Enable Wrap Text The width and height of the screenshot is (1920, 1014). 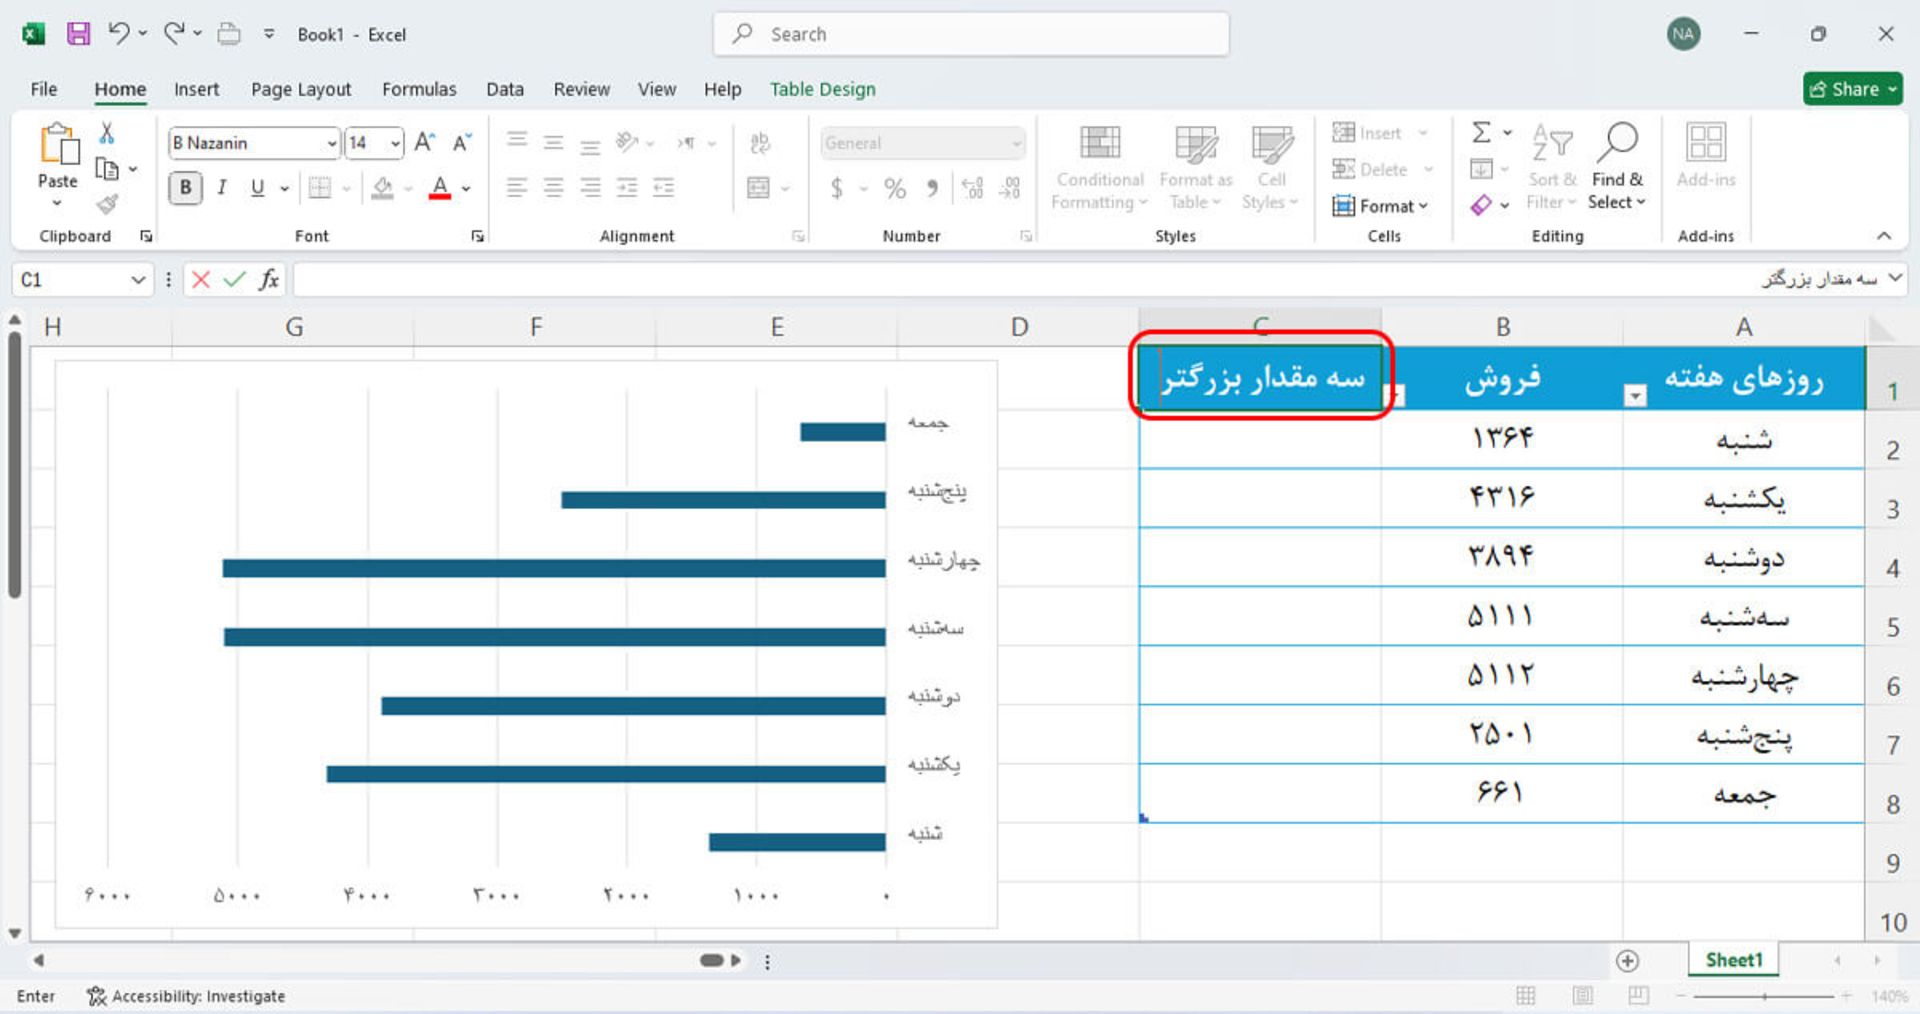[760, 143]
